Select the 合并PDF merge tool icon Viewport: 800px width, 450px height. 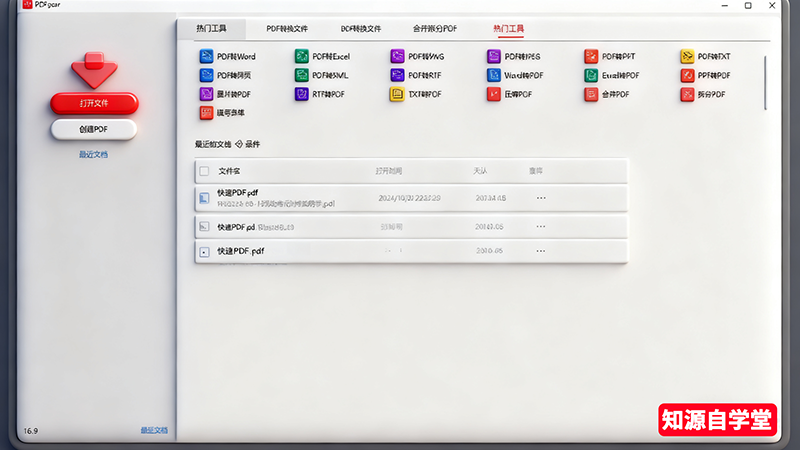coord(592,94)
